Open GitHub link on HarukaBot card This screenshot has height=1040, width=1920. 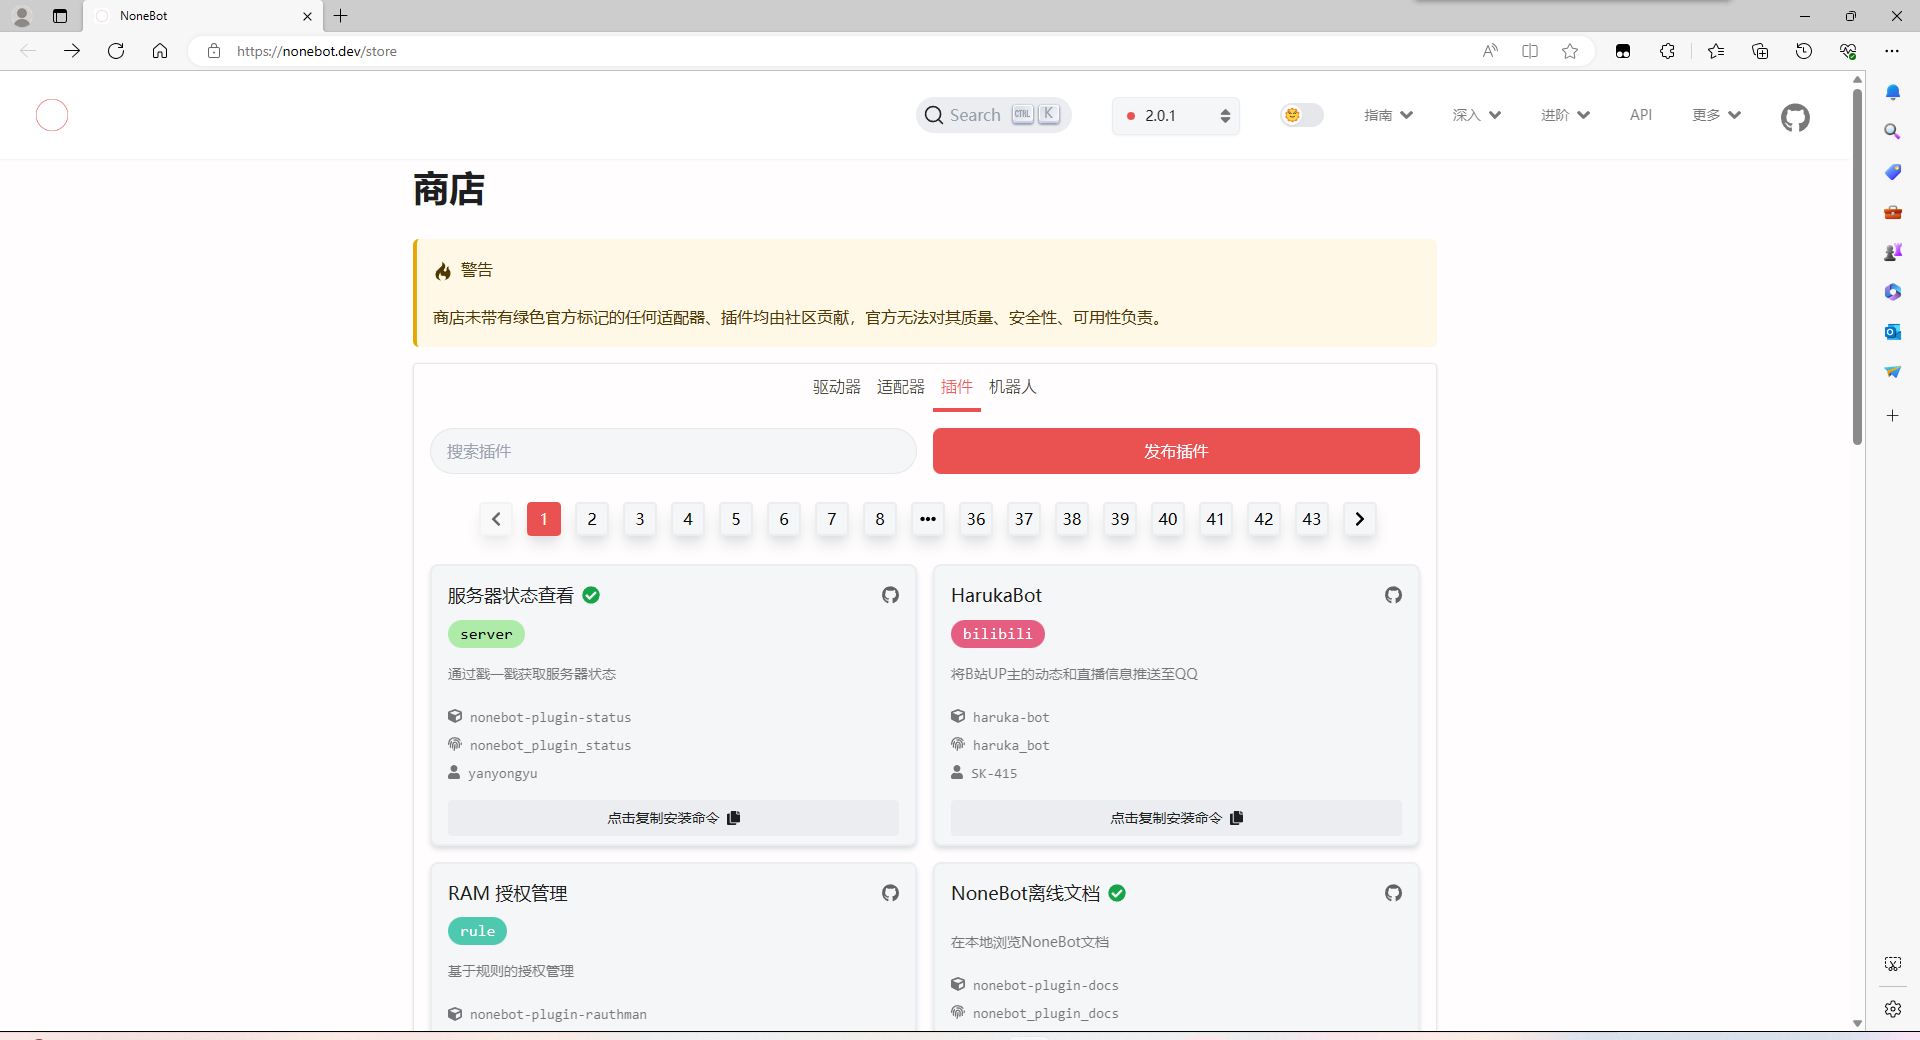[1393, 595]
